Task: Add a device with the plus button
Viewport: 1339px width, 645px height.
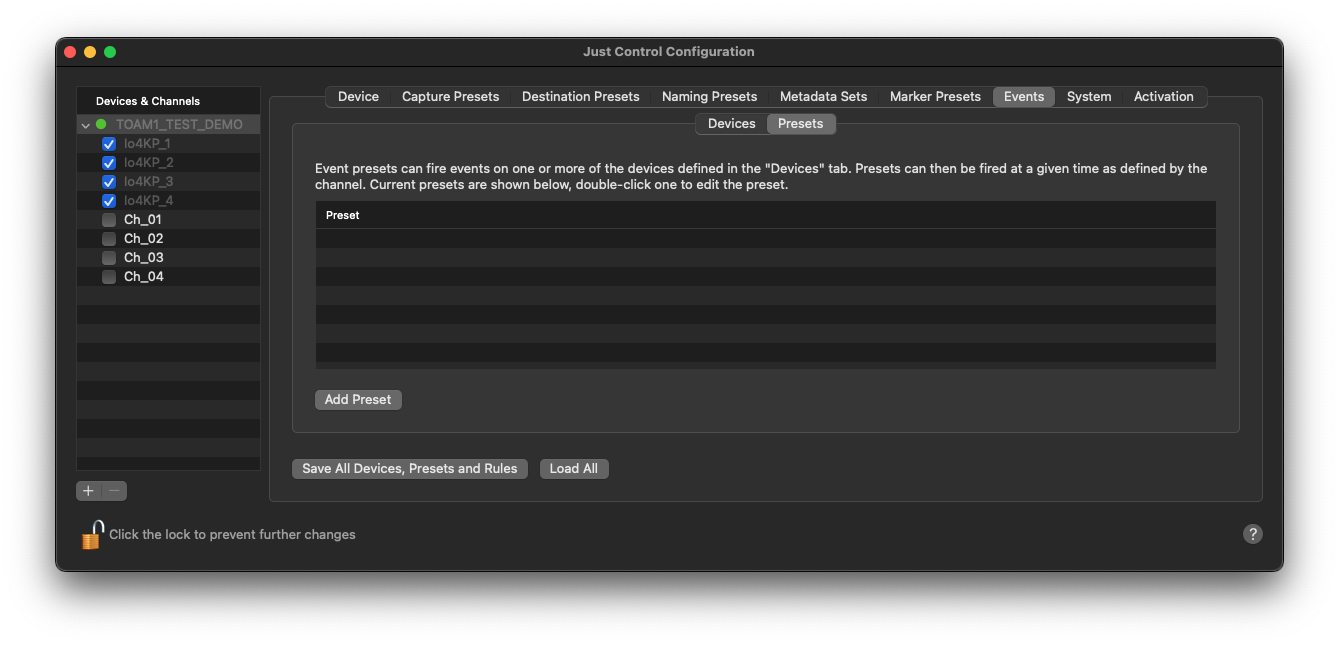Action: [89, 491]
